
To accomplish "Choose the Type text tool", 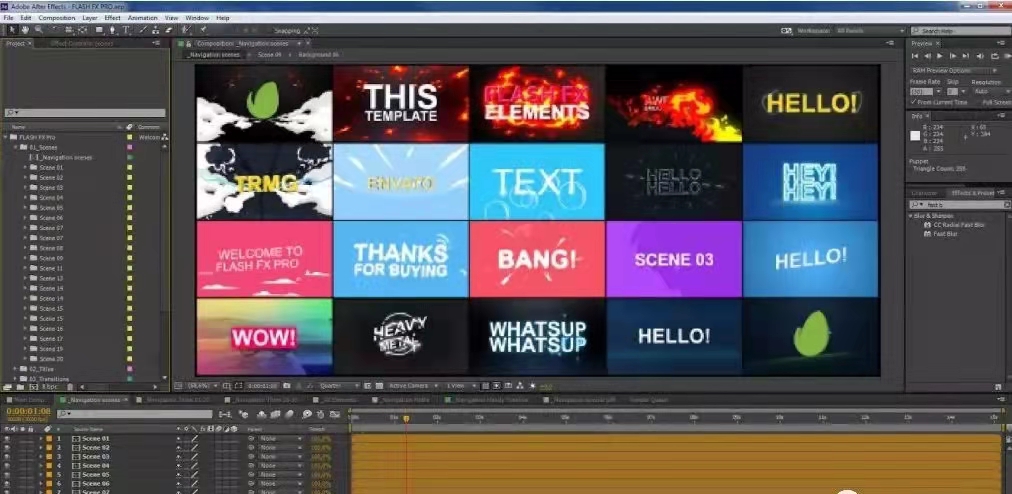I will click(x=124, y=30).
